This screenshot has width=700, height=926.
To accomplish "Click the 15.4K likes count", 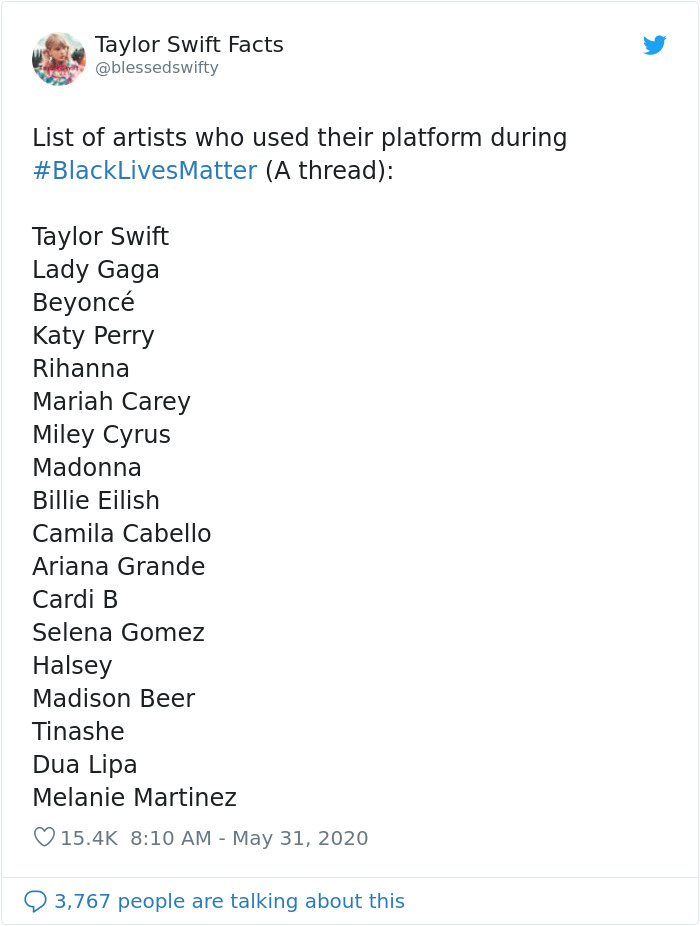I will pos(89,838).
